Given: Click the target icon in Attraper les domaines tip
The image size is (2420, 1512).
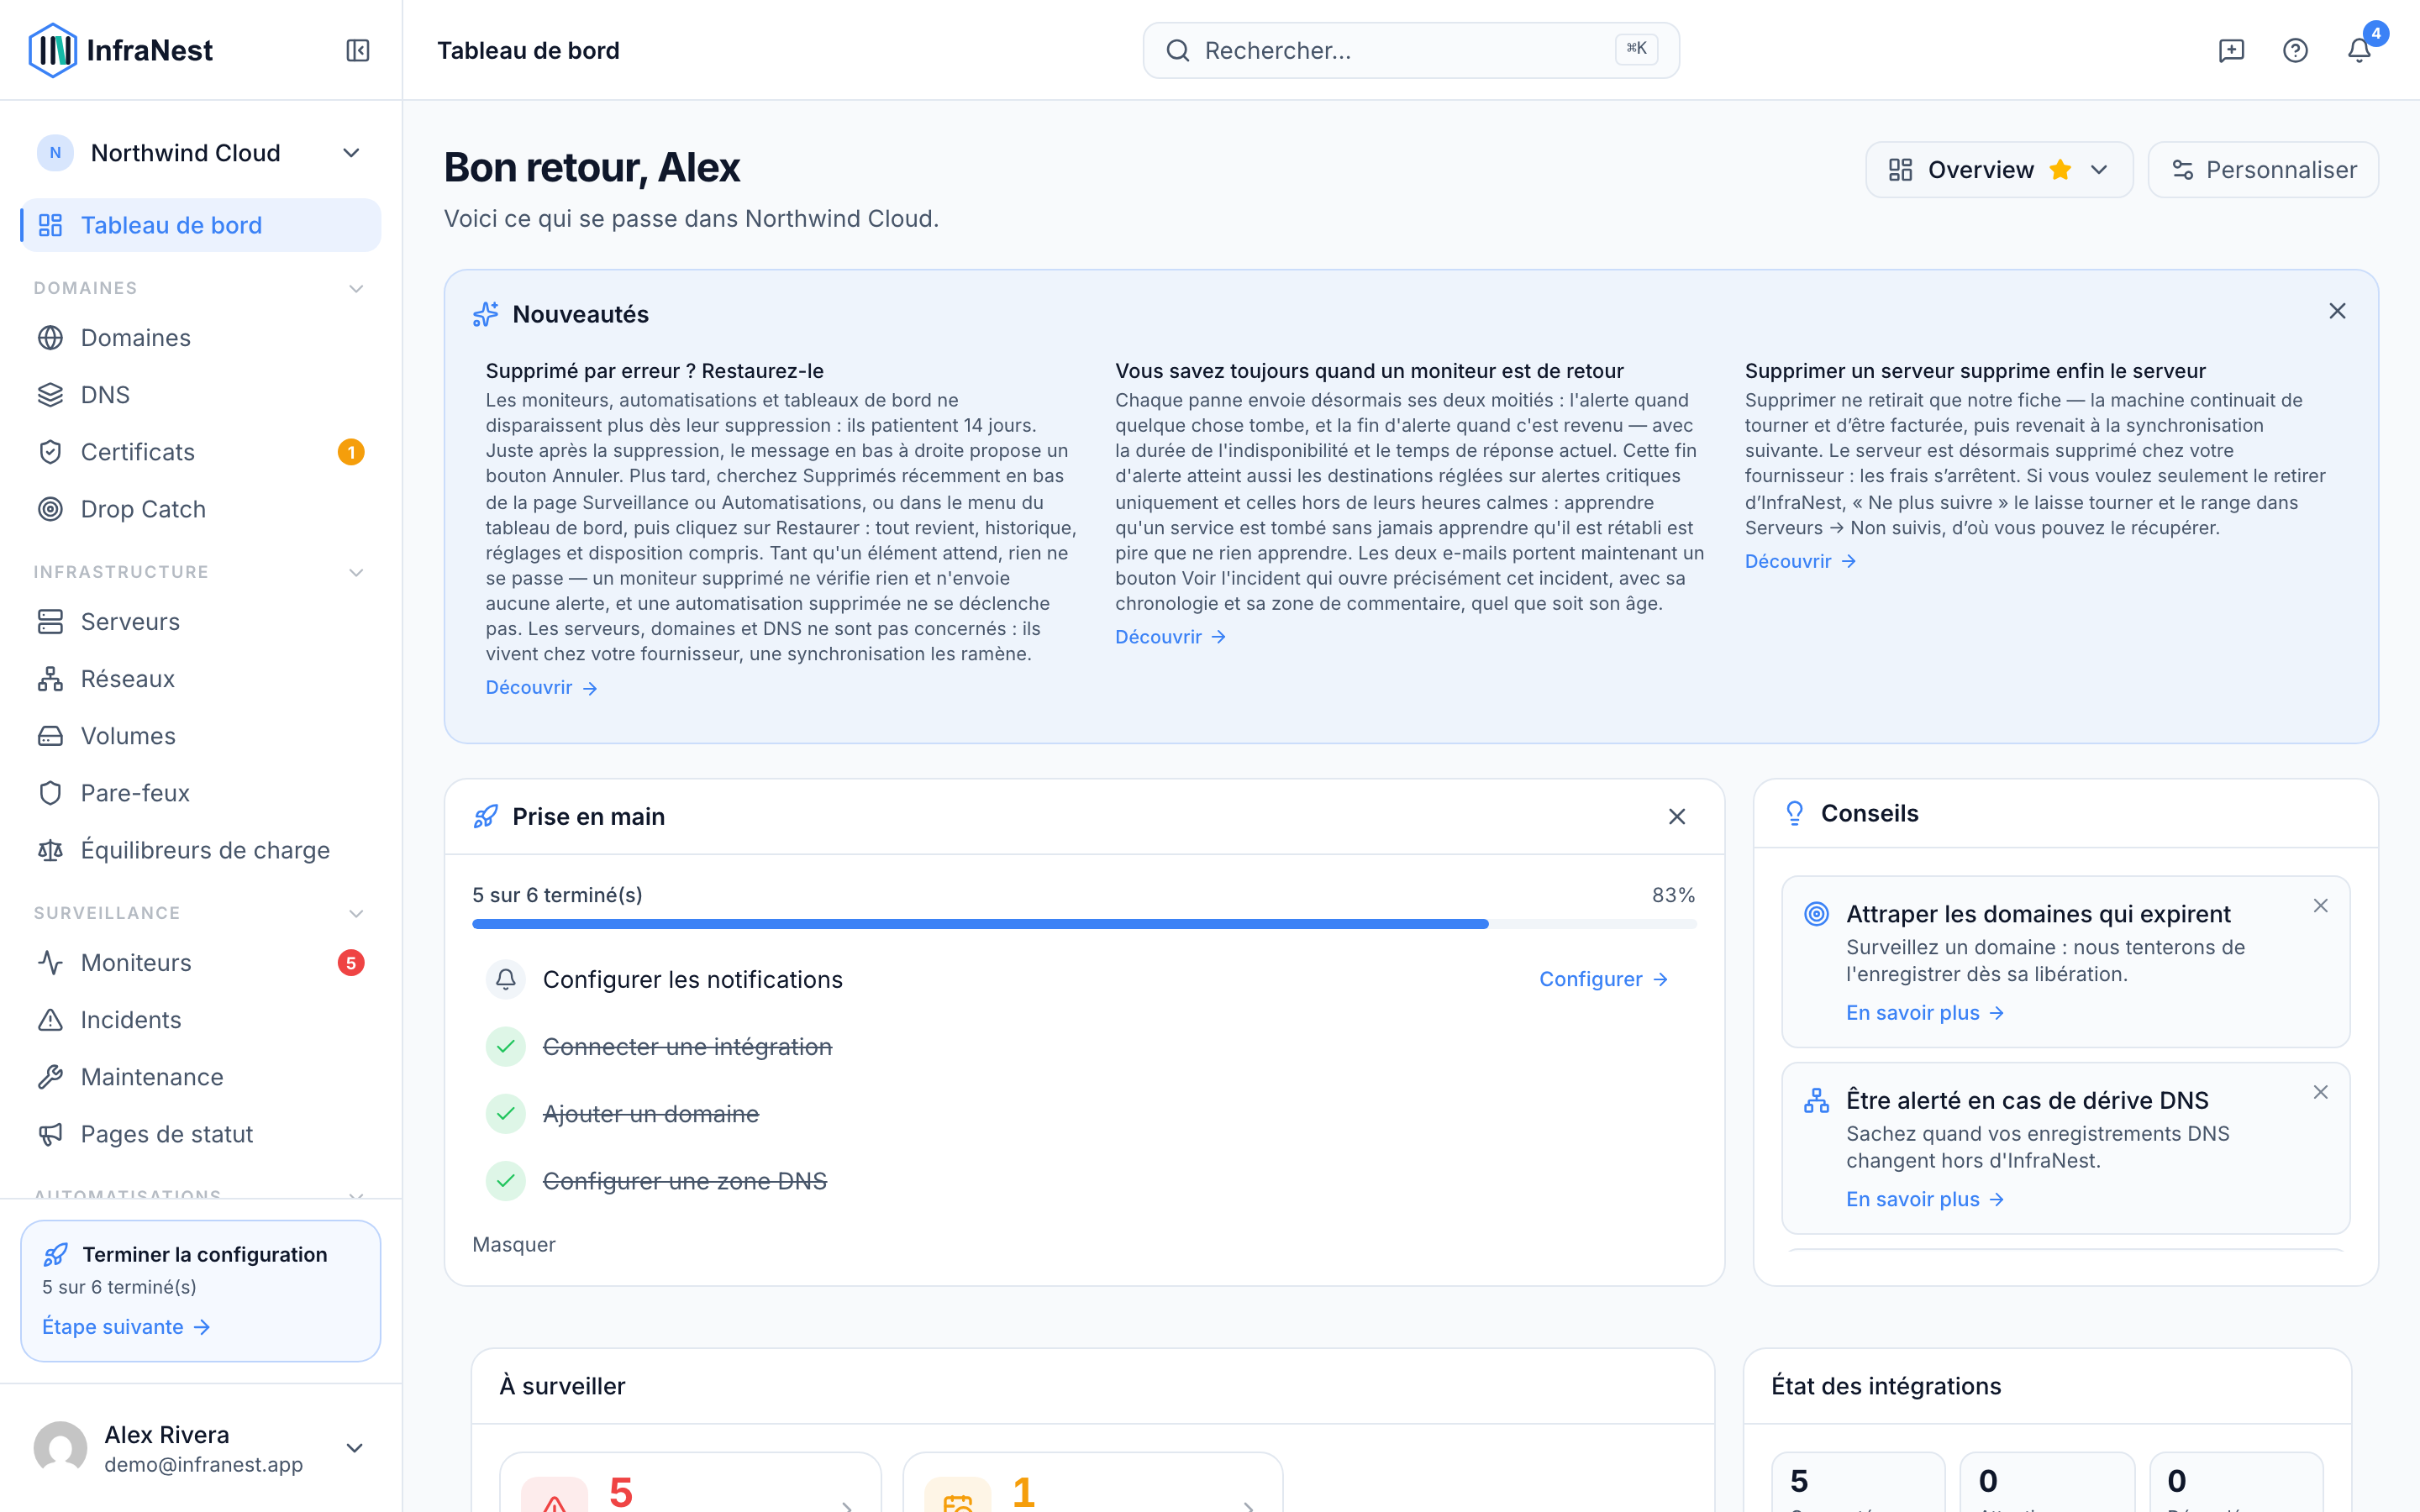Looking at the screenshot, I should coord(1816,913).
